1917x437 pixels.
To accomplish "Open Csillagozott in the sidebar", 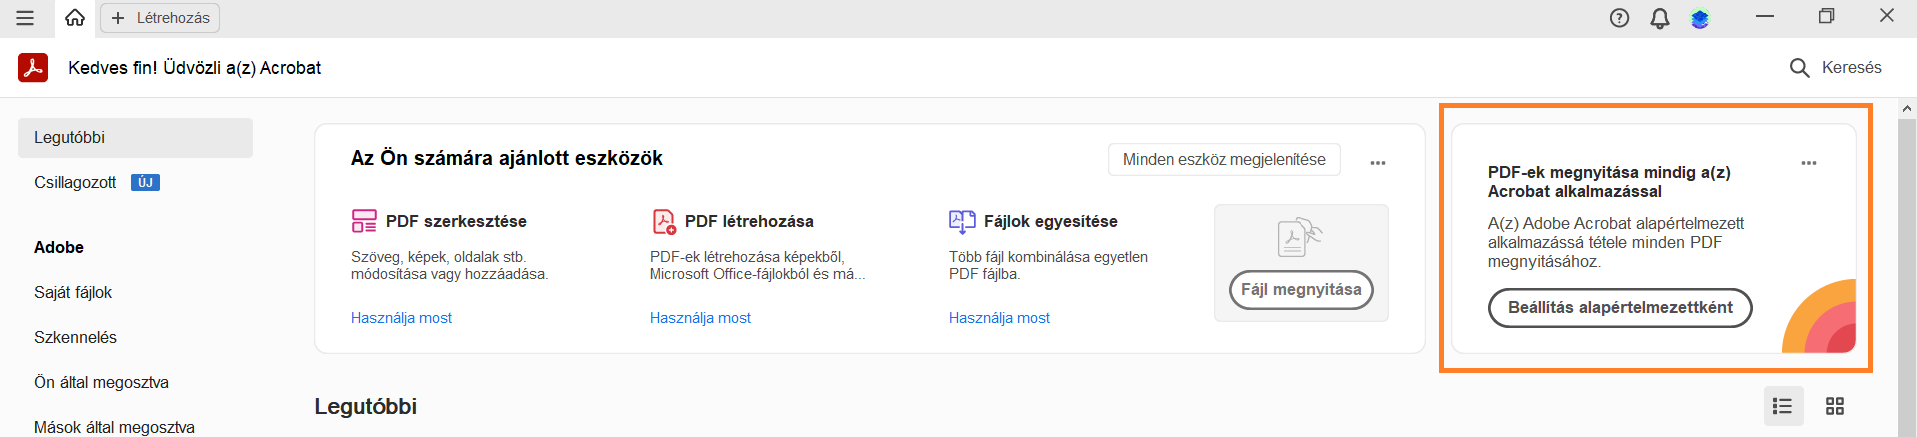I will pyautogui.click(x=76, y=183).
